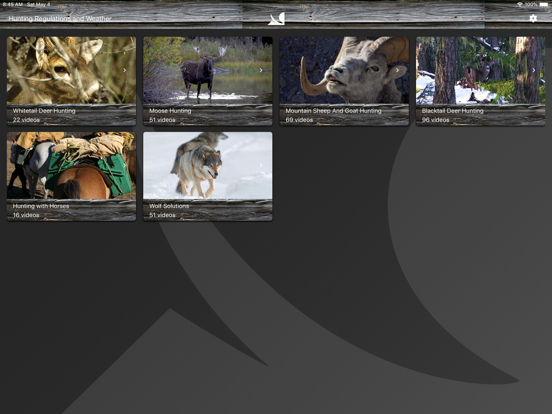Screen dimensions: 552x414
Task: Open Wolf Solutions thumbnail image
Action: [208, 165]
